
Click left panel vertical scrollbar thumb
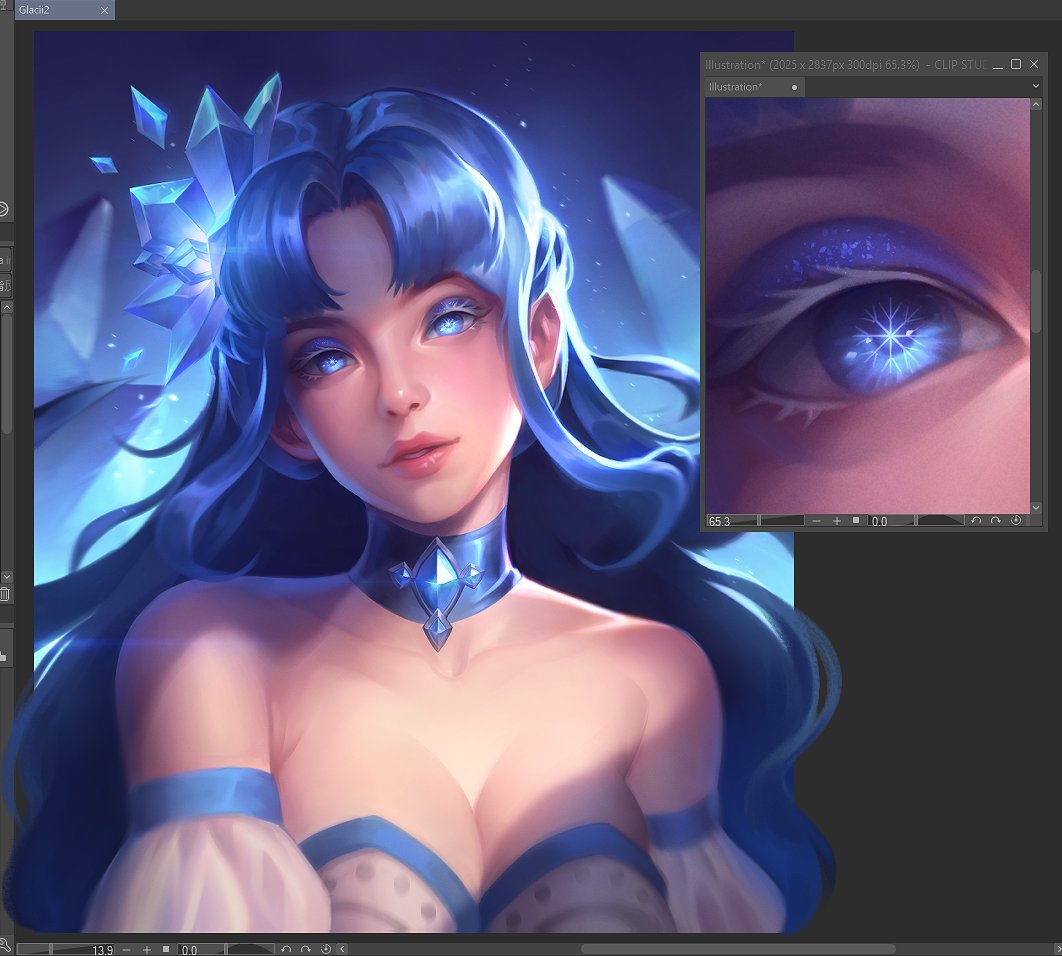6,373
